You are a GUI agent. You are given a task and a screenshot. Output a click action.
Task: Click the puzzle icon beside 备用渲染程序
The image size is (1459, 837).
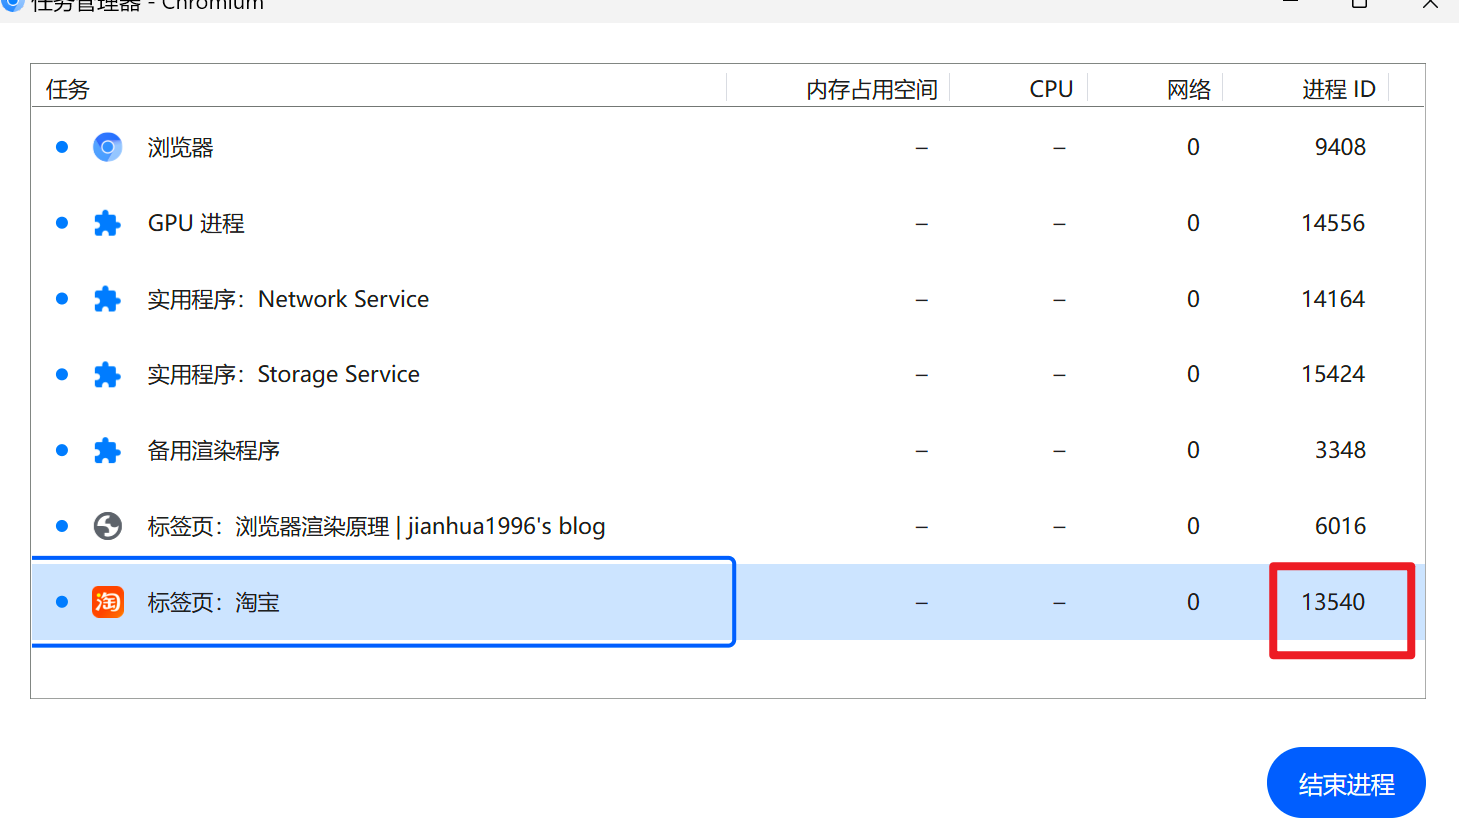click(x=107, y=451)
